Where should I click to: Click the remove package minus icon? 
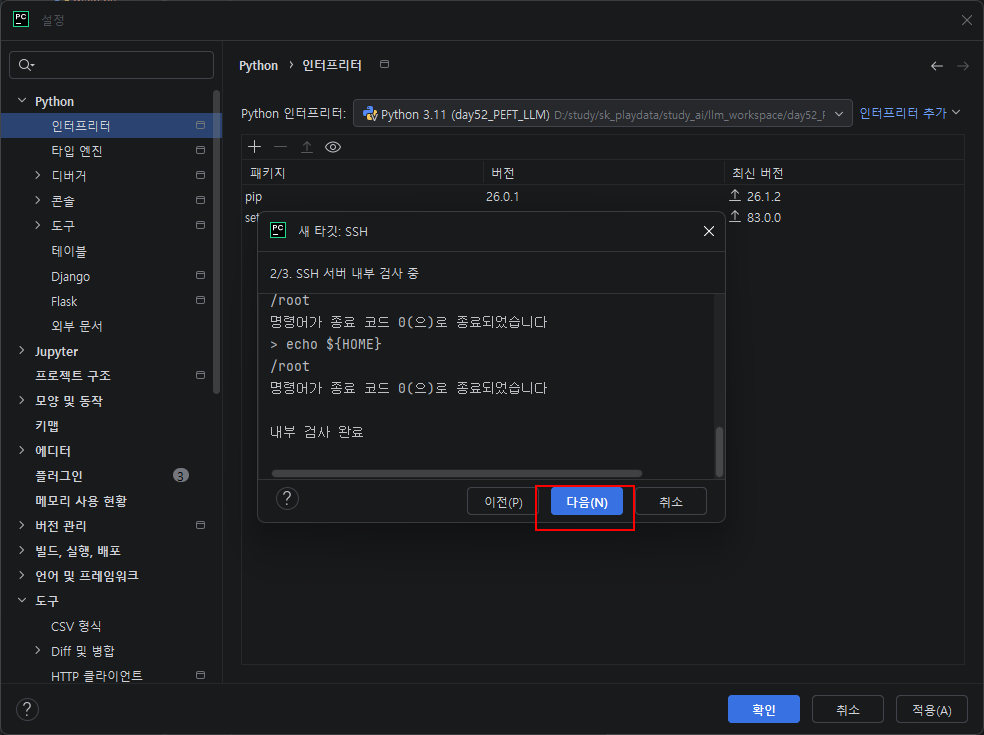[281, 147]
